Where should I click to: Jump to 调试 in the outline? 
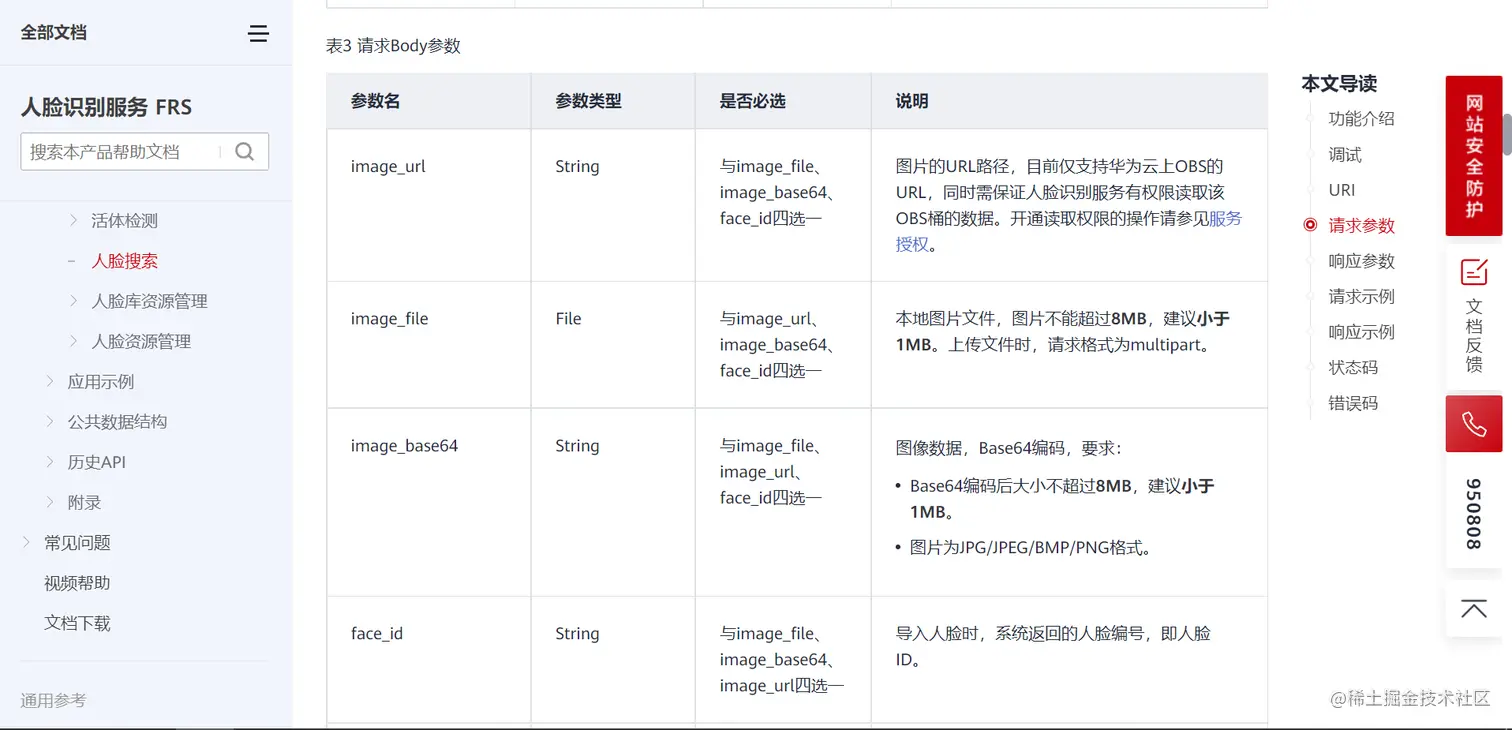point(1345,155)
